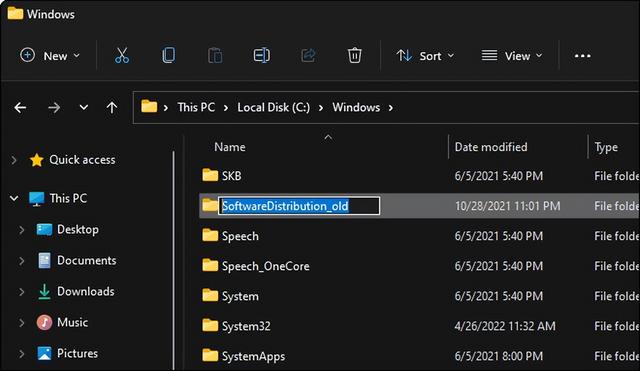The height and width of the screenshot is (371, 640).
Task: Expand the Downloads folder in sidebar
Action: click(21, 291)
